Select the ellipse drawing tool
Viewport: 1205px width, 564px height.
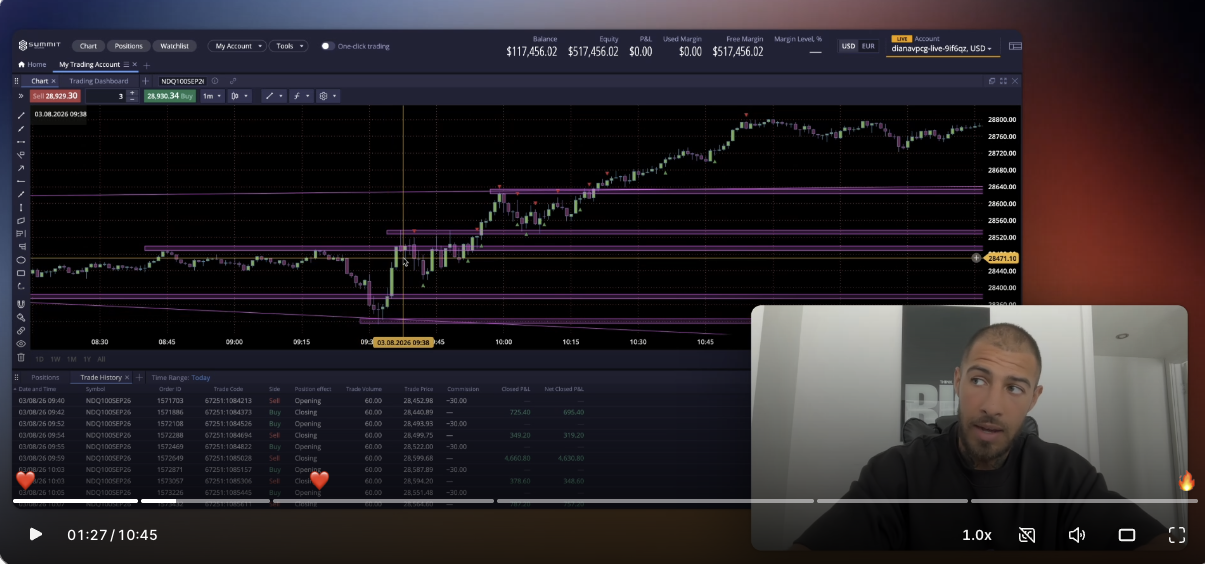pyautogui.click(x=21, y=260)
